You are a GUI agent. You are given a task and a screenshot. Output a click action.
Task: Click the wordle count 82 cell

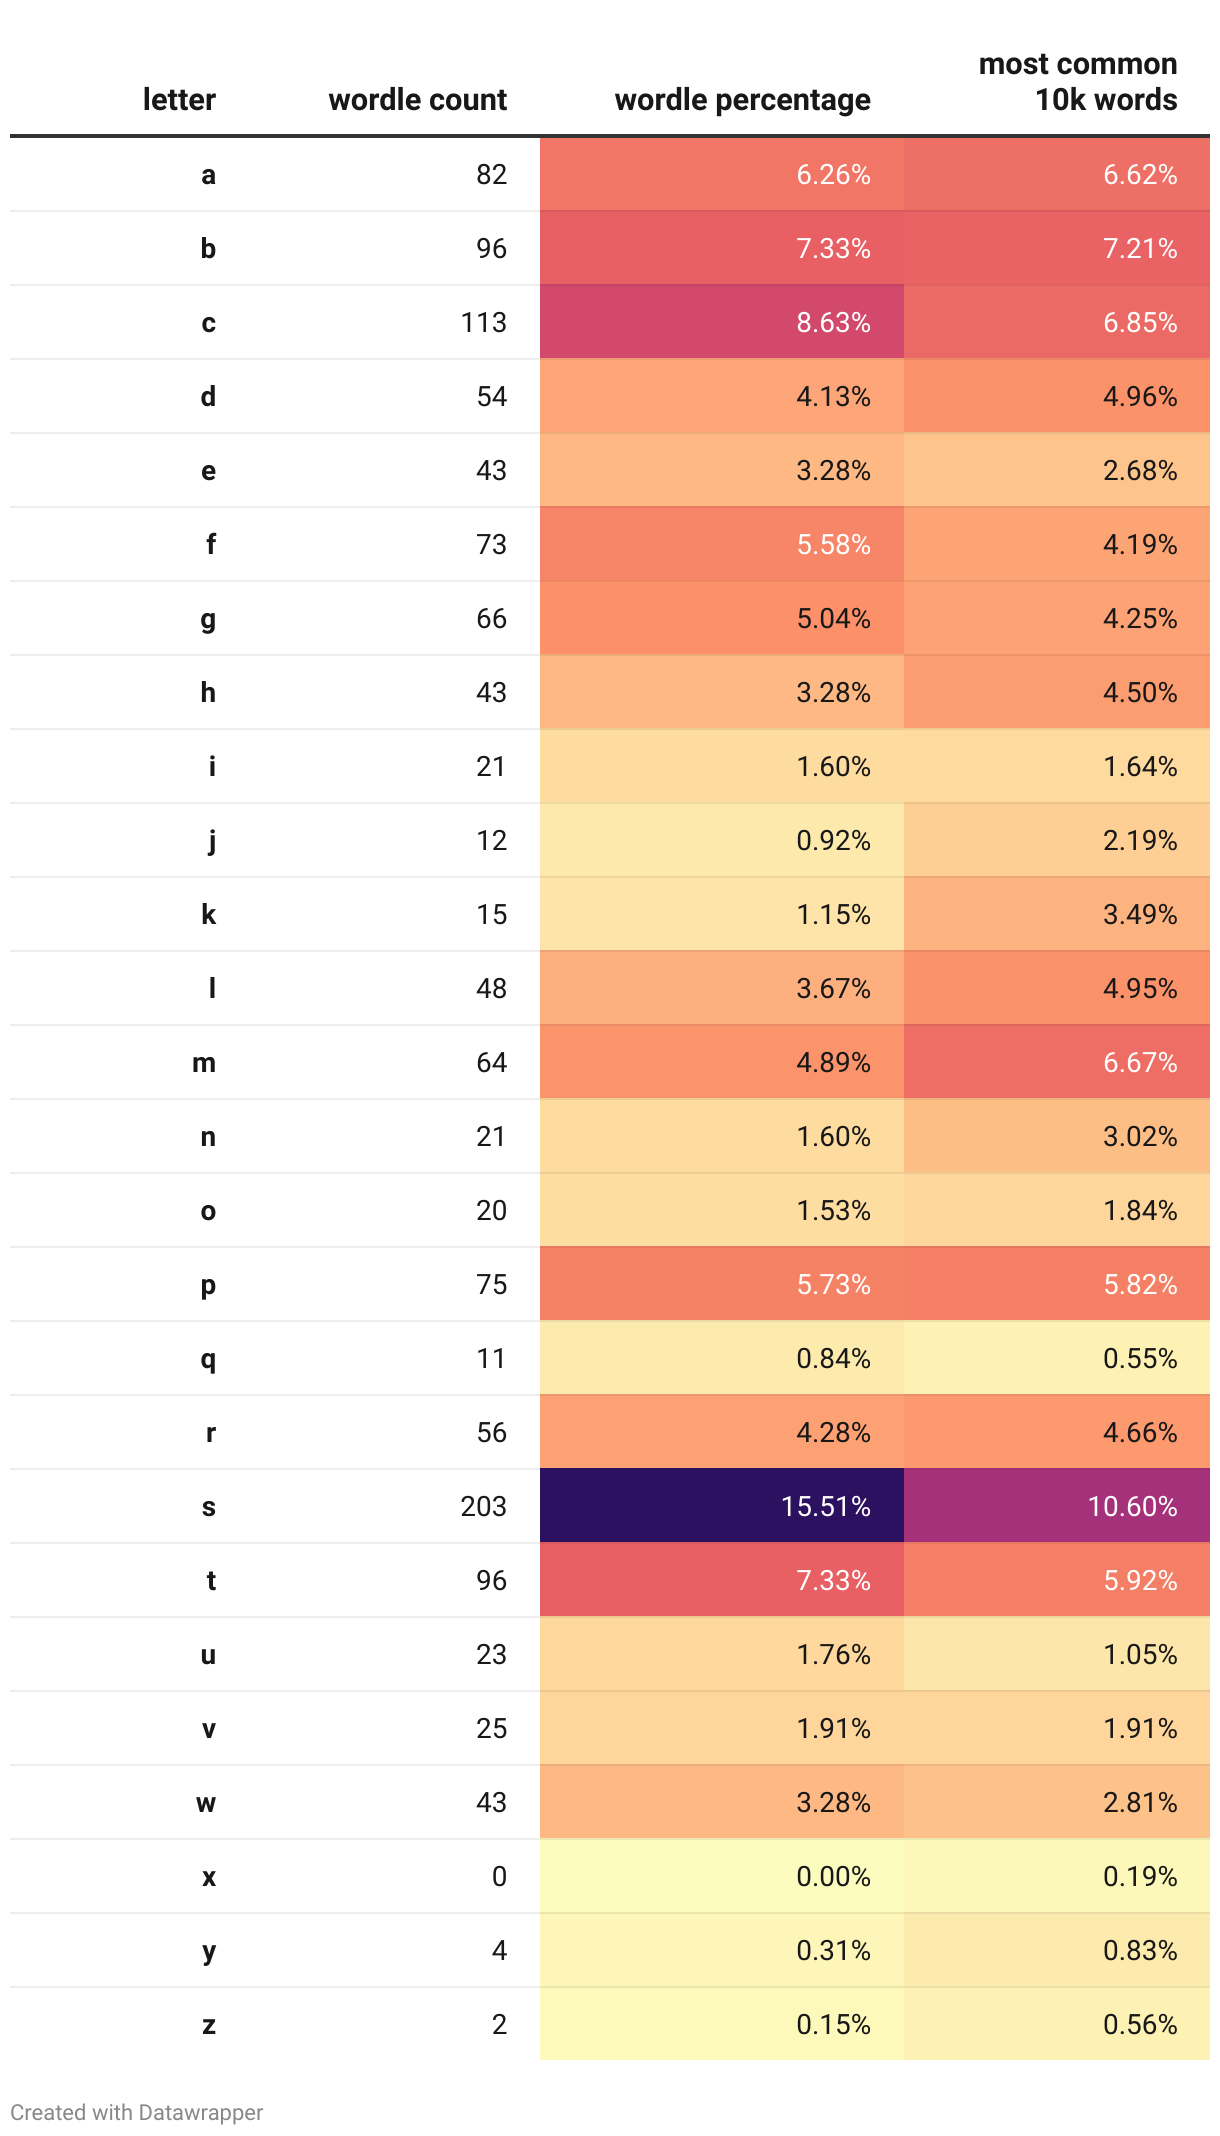tap(491, 175)
